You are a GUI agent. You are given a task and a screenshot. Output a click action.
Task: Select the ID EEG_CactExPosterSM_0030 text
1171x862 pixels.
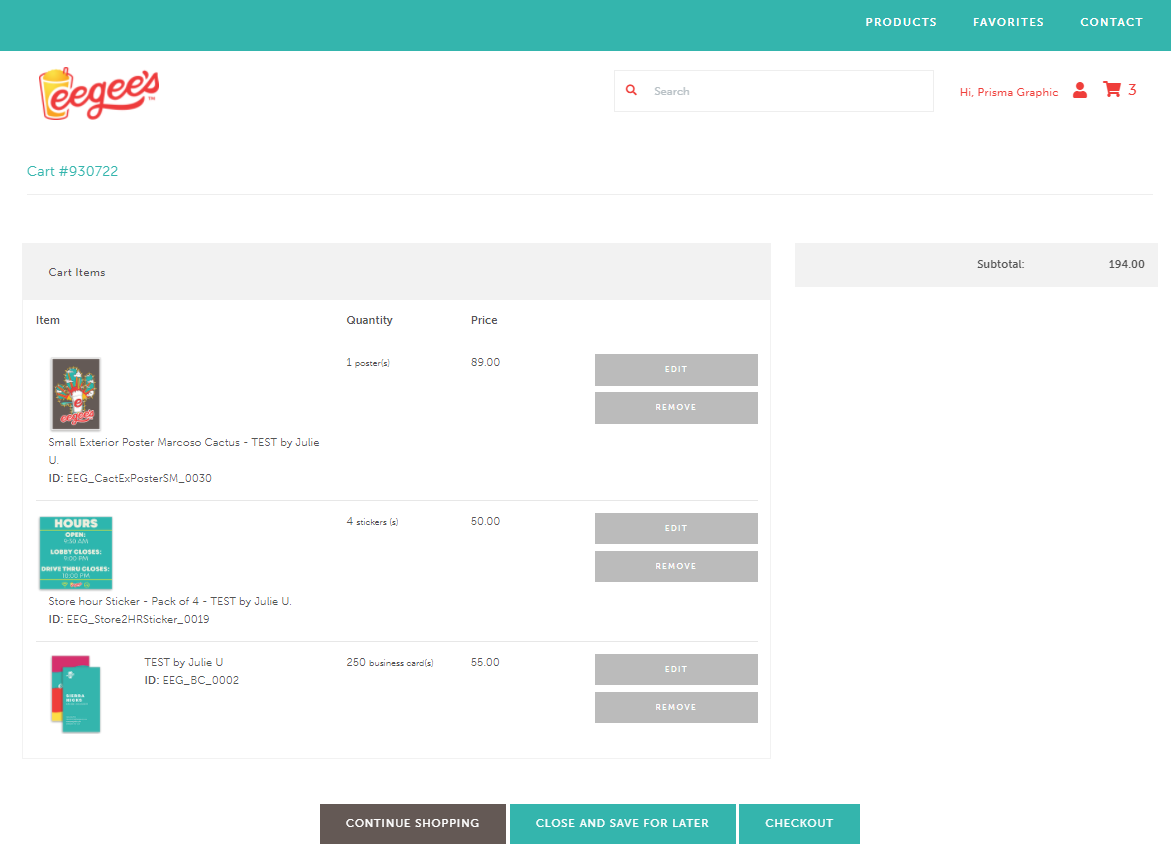click(130, 478)
